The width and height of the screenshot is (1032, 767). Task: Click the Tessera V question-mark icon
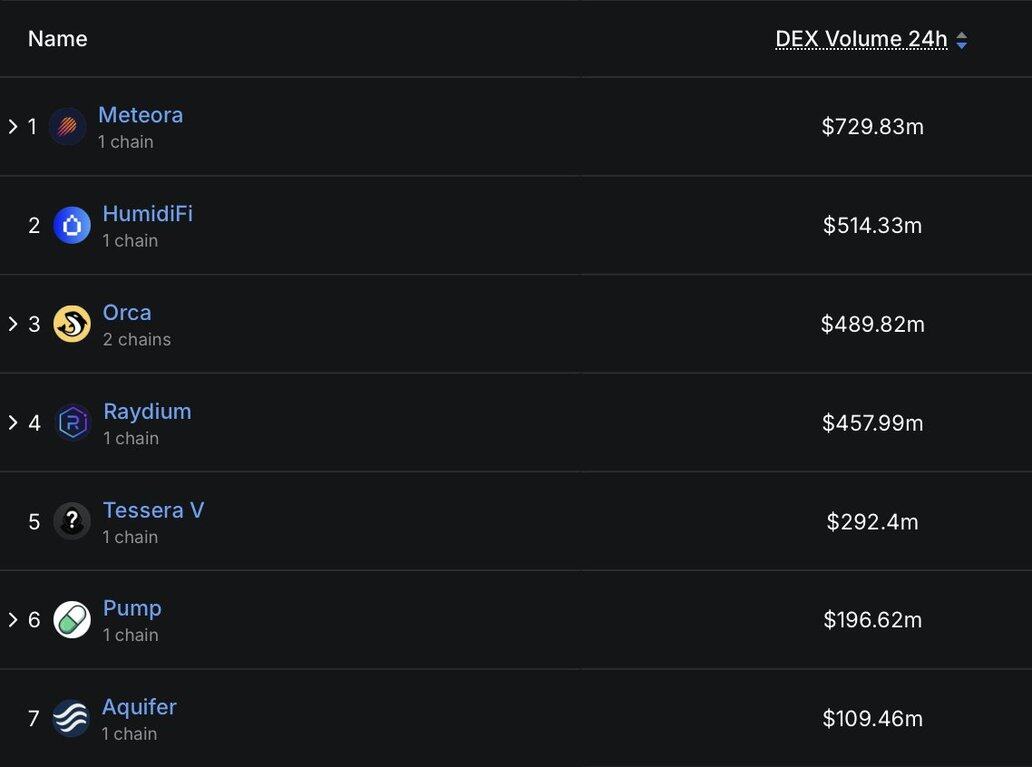click(x=72, y=521)
